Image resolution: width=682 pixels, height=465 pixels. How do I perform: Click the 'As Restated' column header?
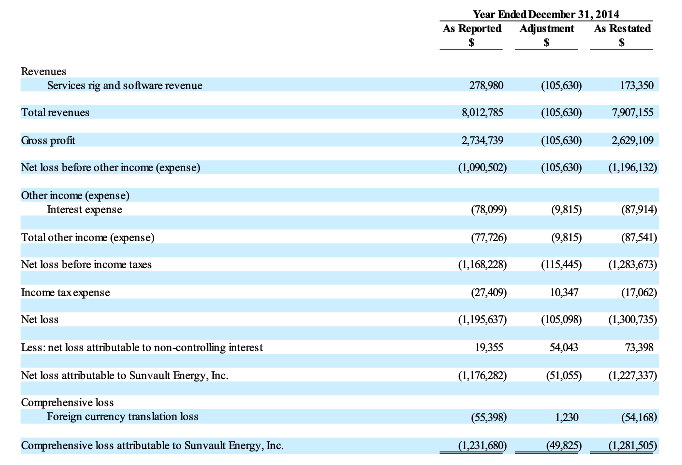coord(622,29)
